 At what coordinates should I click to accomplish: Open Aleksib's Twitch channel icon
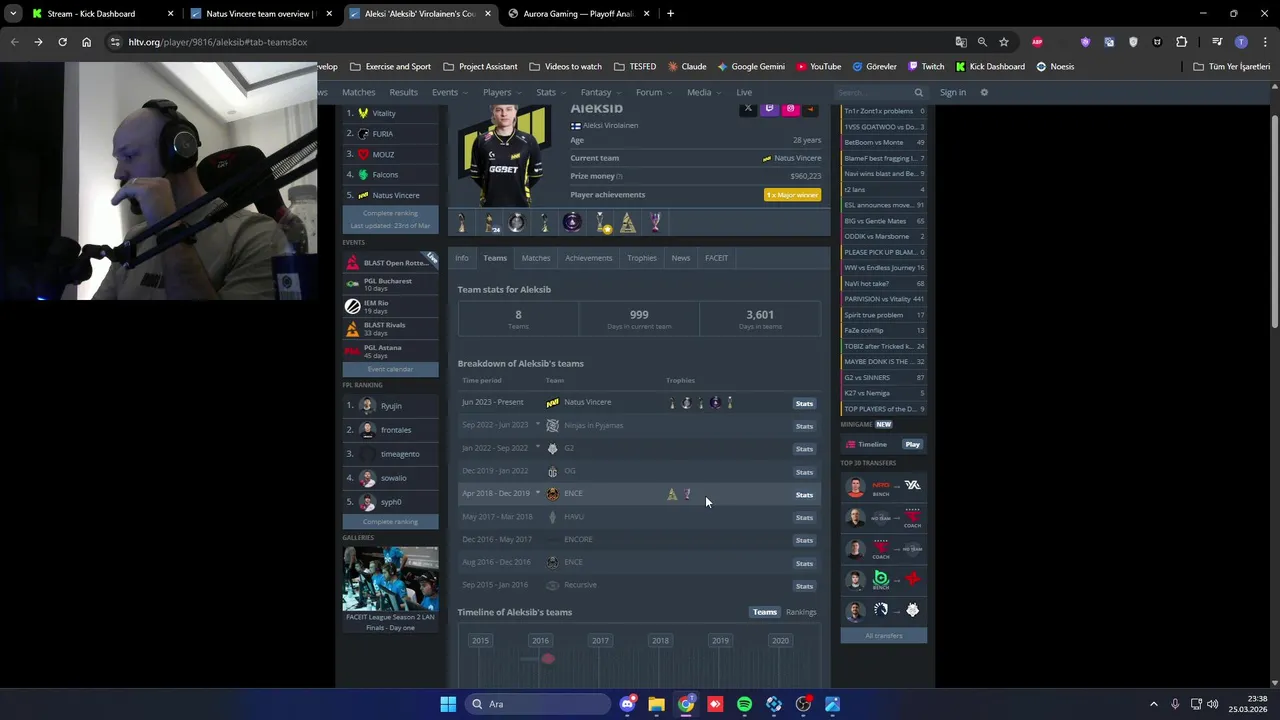coord(769,109)
